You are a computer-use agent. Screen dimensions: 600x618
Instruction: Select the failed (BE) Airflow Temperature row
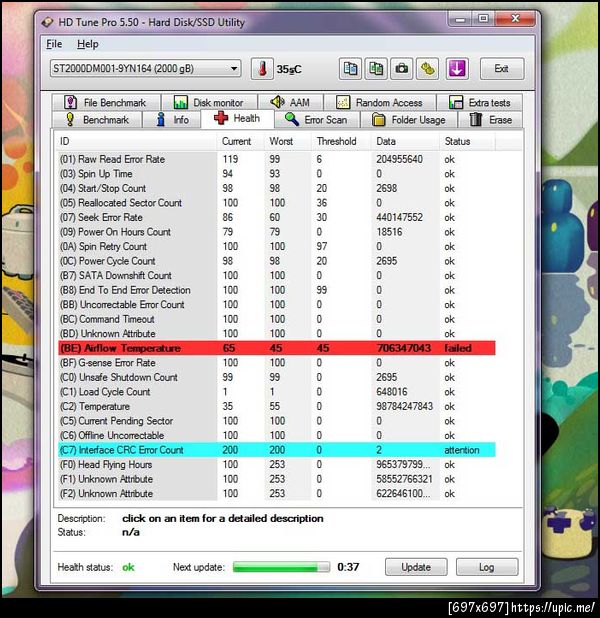coord(277,348)
